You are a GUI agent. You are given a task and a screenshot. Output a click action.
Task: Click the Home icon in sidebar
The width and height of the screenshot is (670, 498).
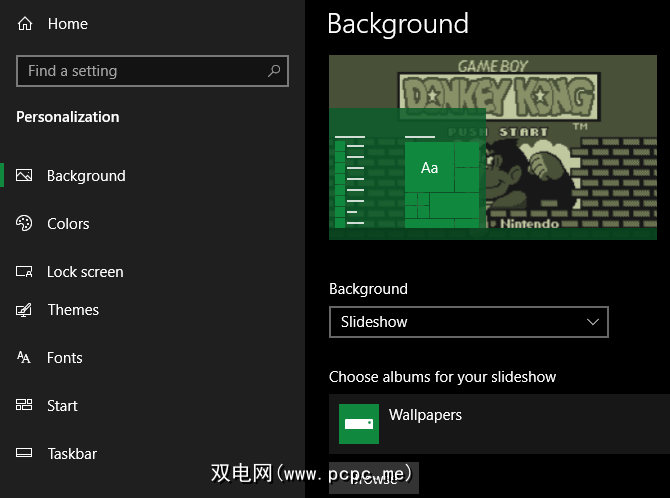[25, 24]
